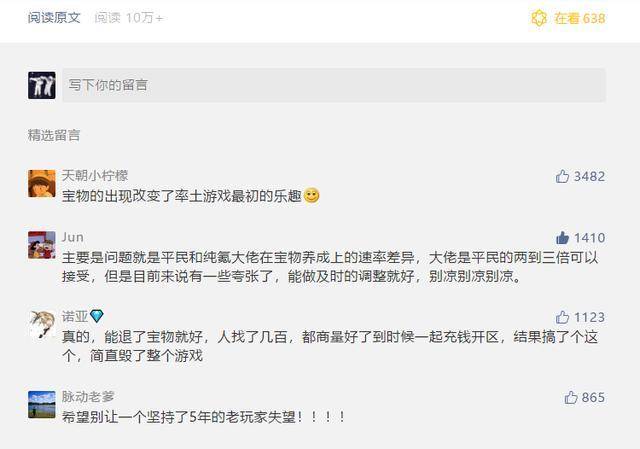
Task: Click the username Jun
Action: pos(73,237)
